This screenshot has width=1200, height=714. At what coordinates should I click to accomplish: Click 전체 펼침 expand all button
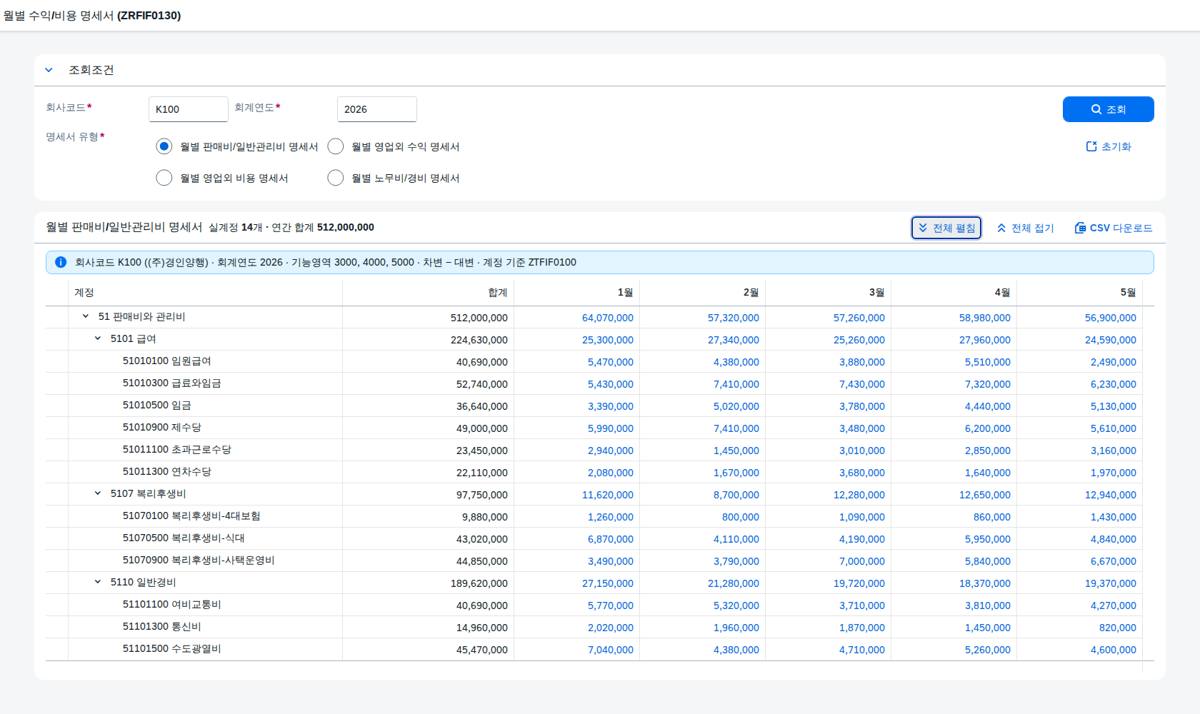click(x=946, y=228)
